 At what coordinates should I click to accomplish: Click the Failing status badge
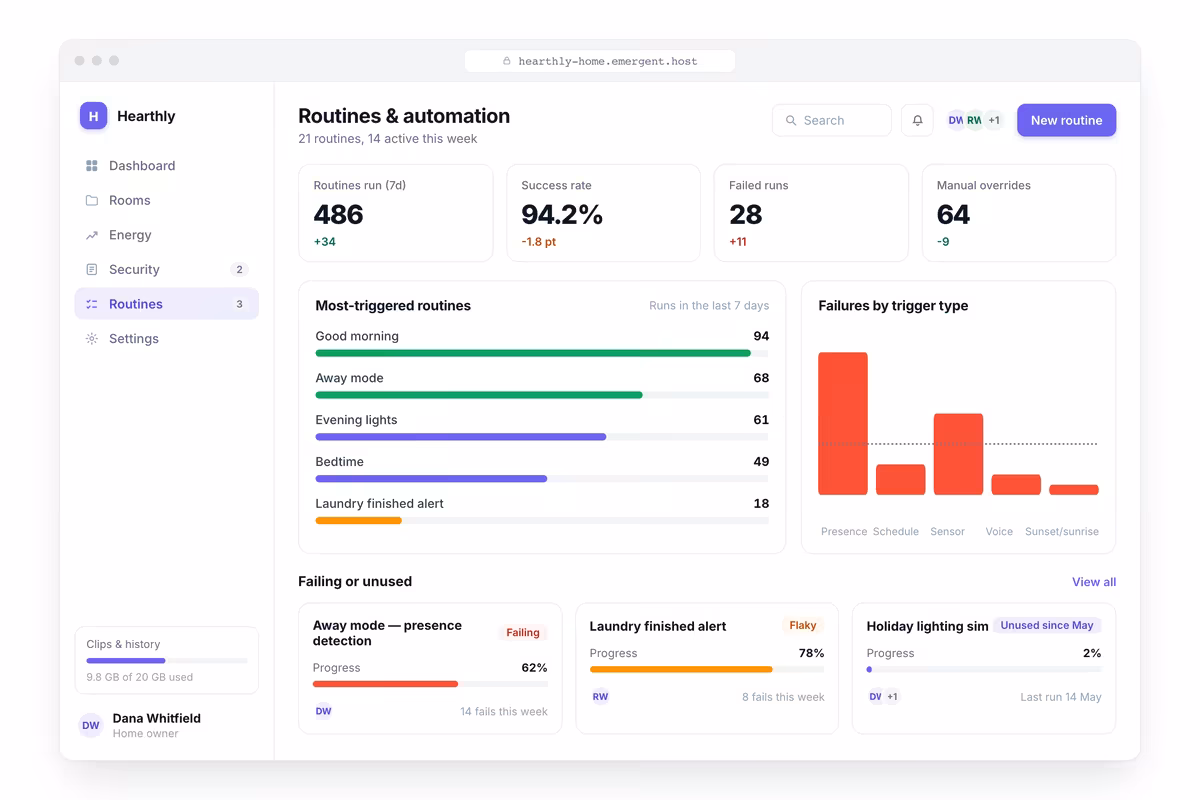tap(523, 633)
